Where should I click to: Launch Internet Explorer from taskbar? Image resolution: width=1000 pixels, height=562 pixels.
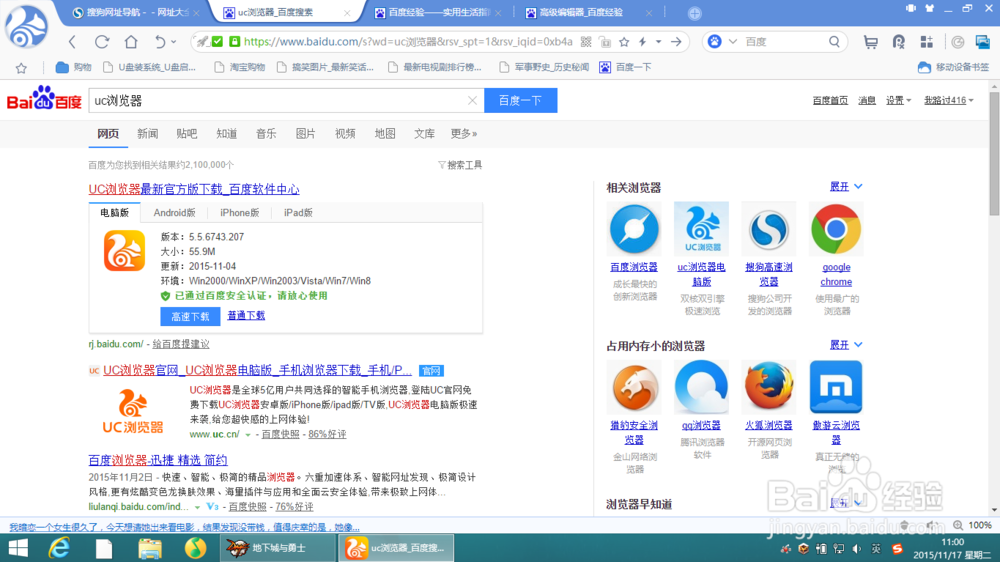coord(59,548)
